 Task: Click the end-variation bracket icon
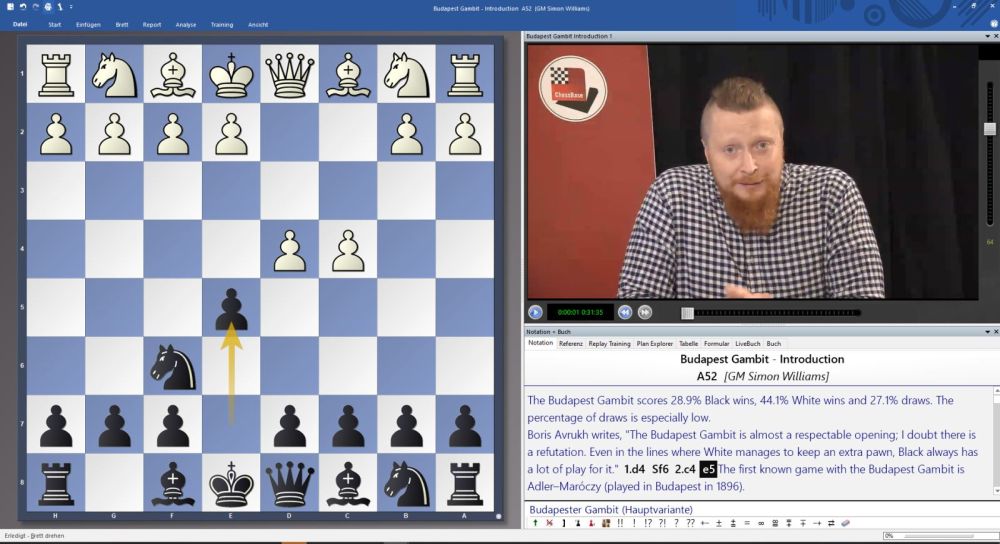[564, 523]
